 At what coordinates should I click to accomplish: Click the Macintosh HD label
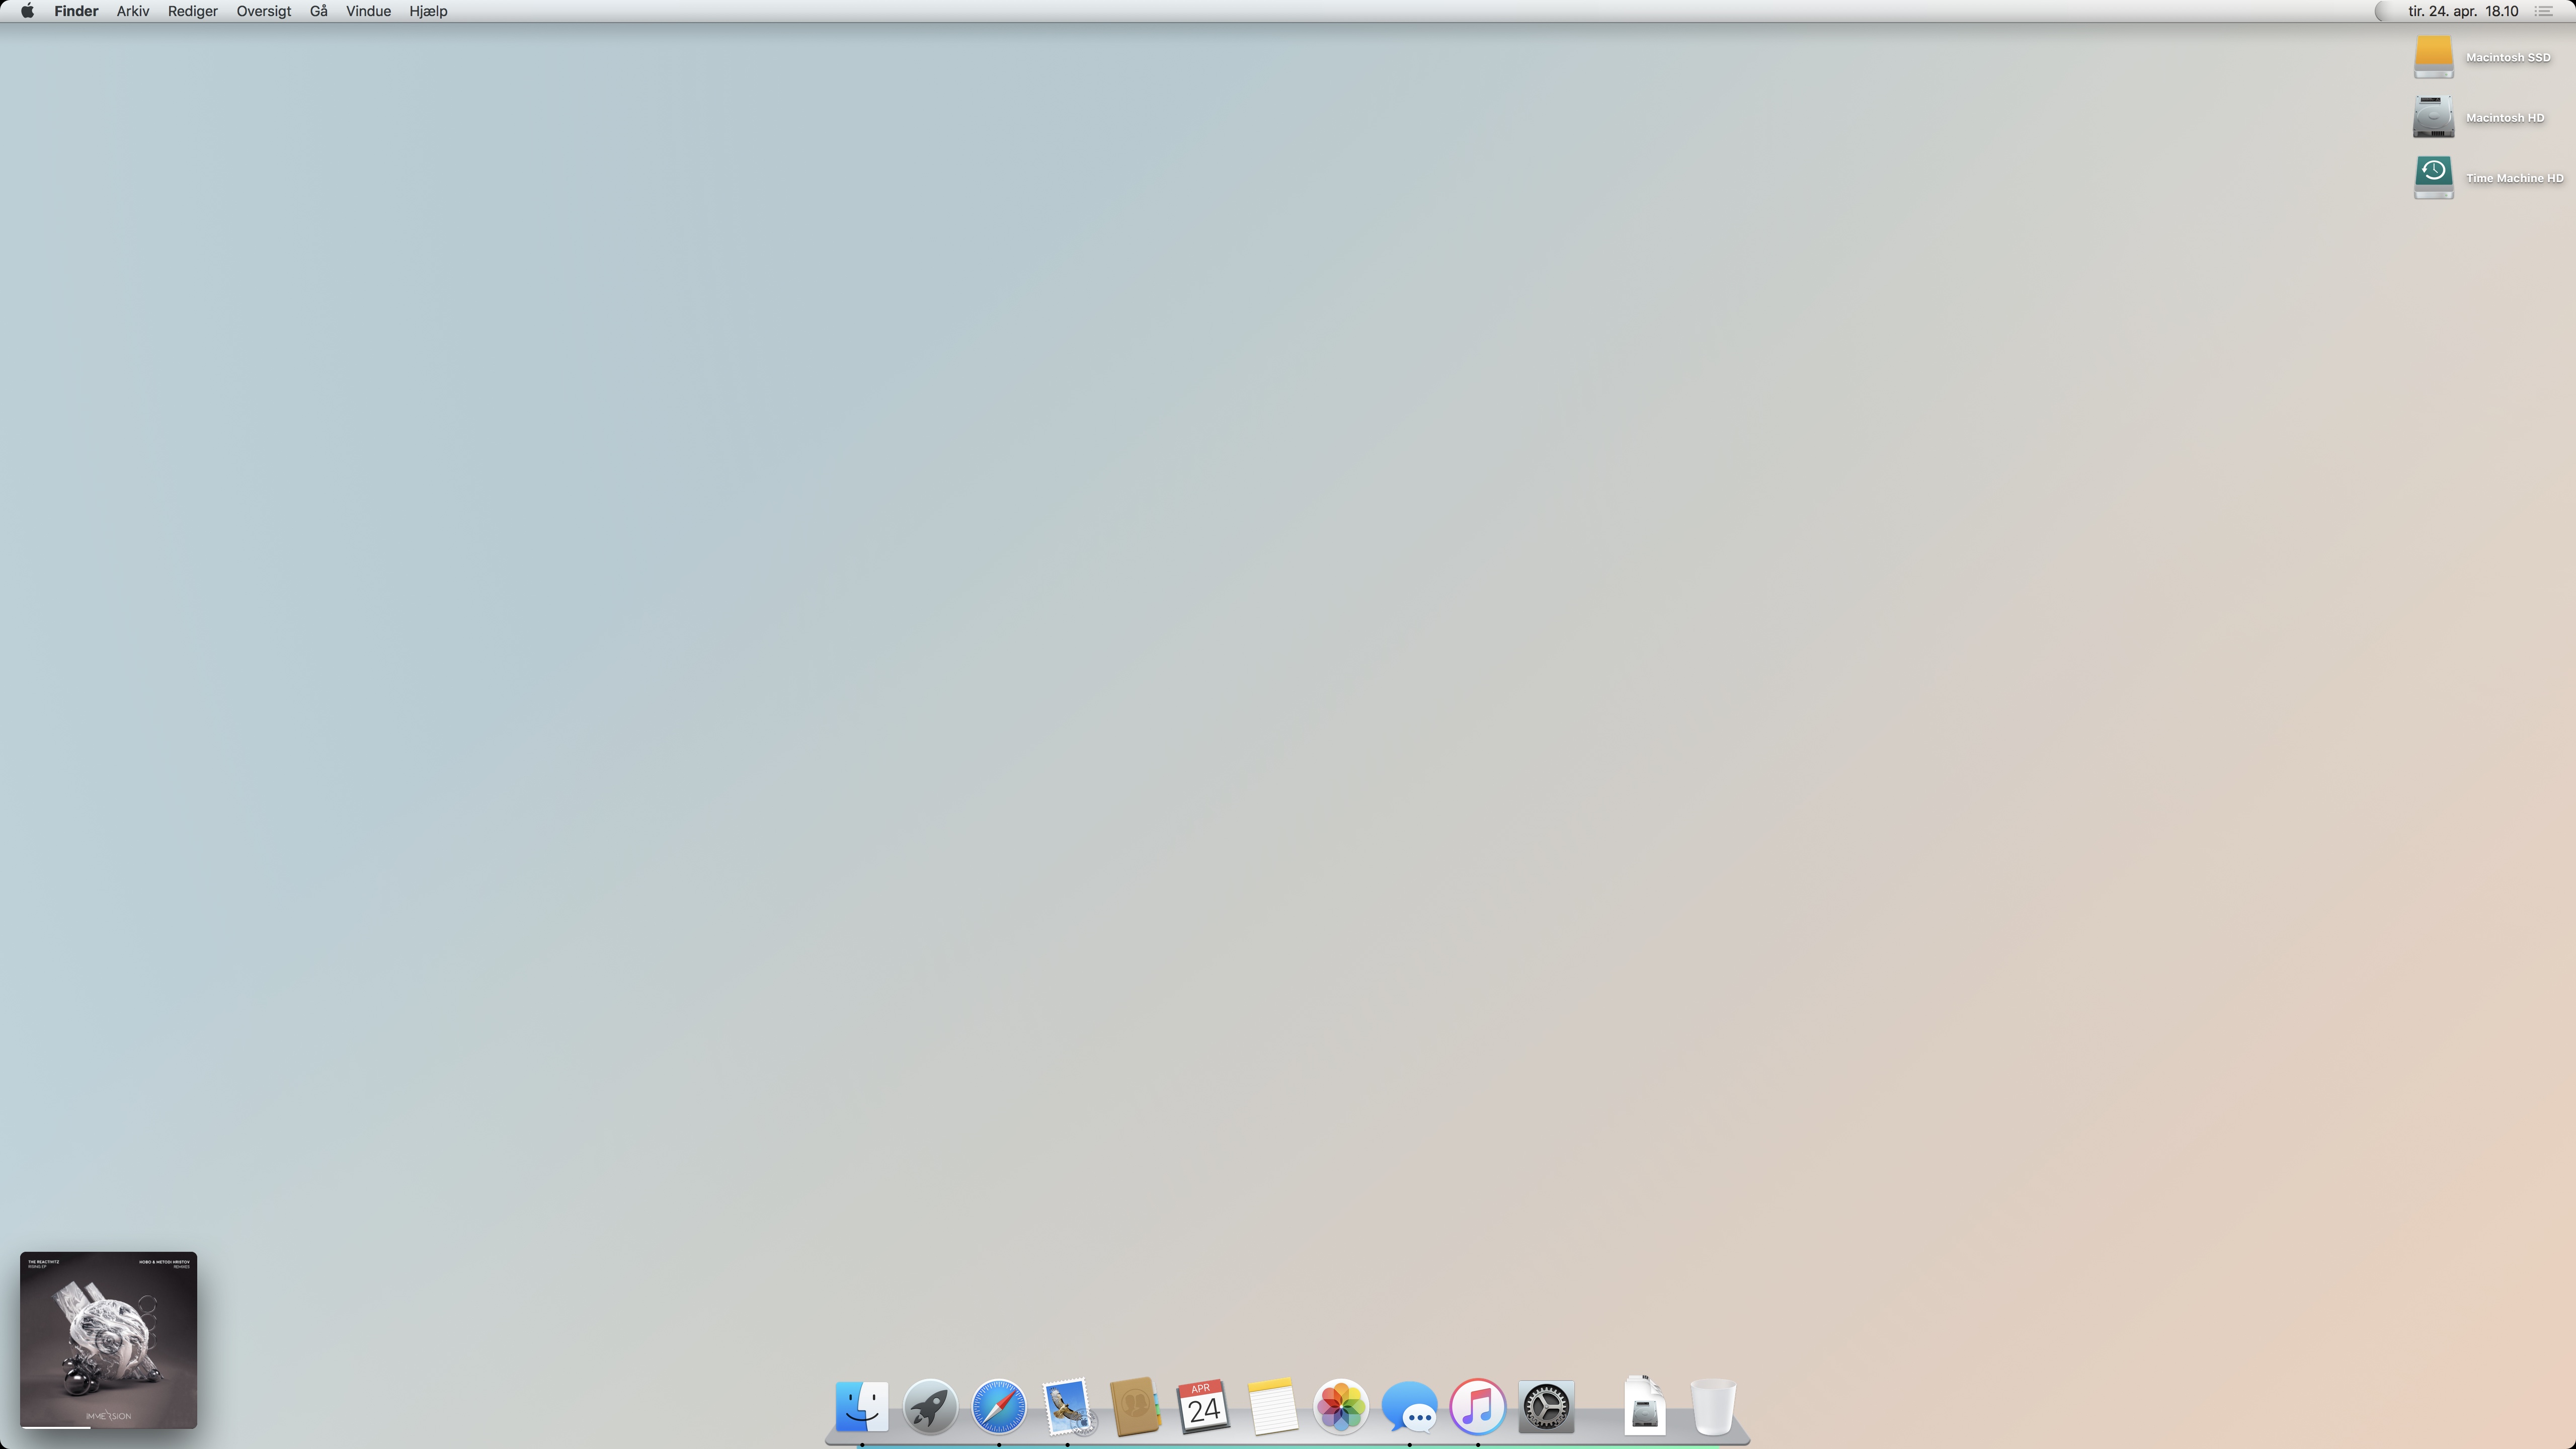2505,118
